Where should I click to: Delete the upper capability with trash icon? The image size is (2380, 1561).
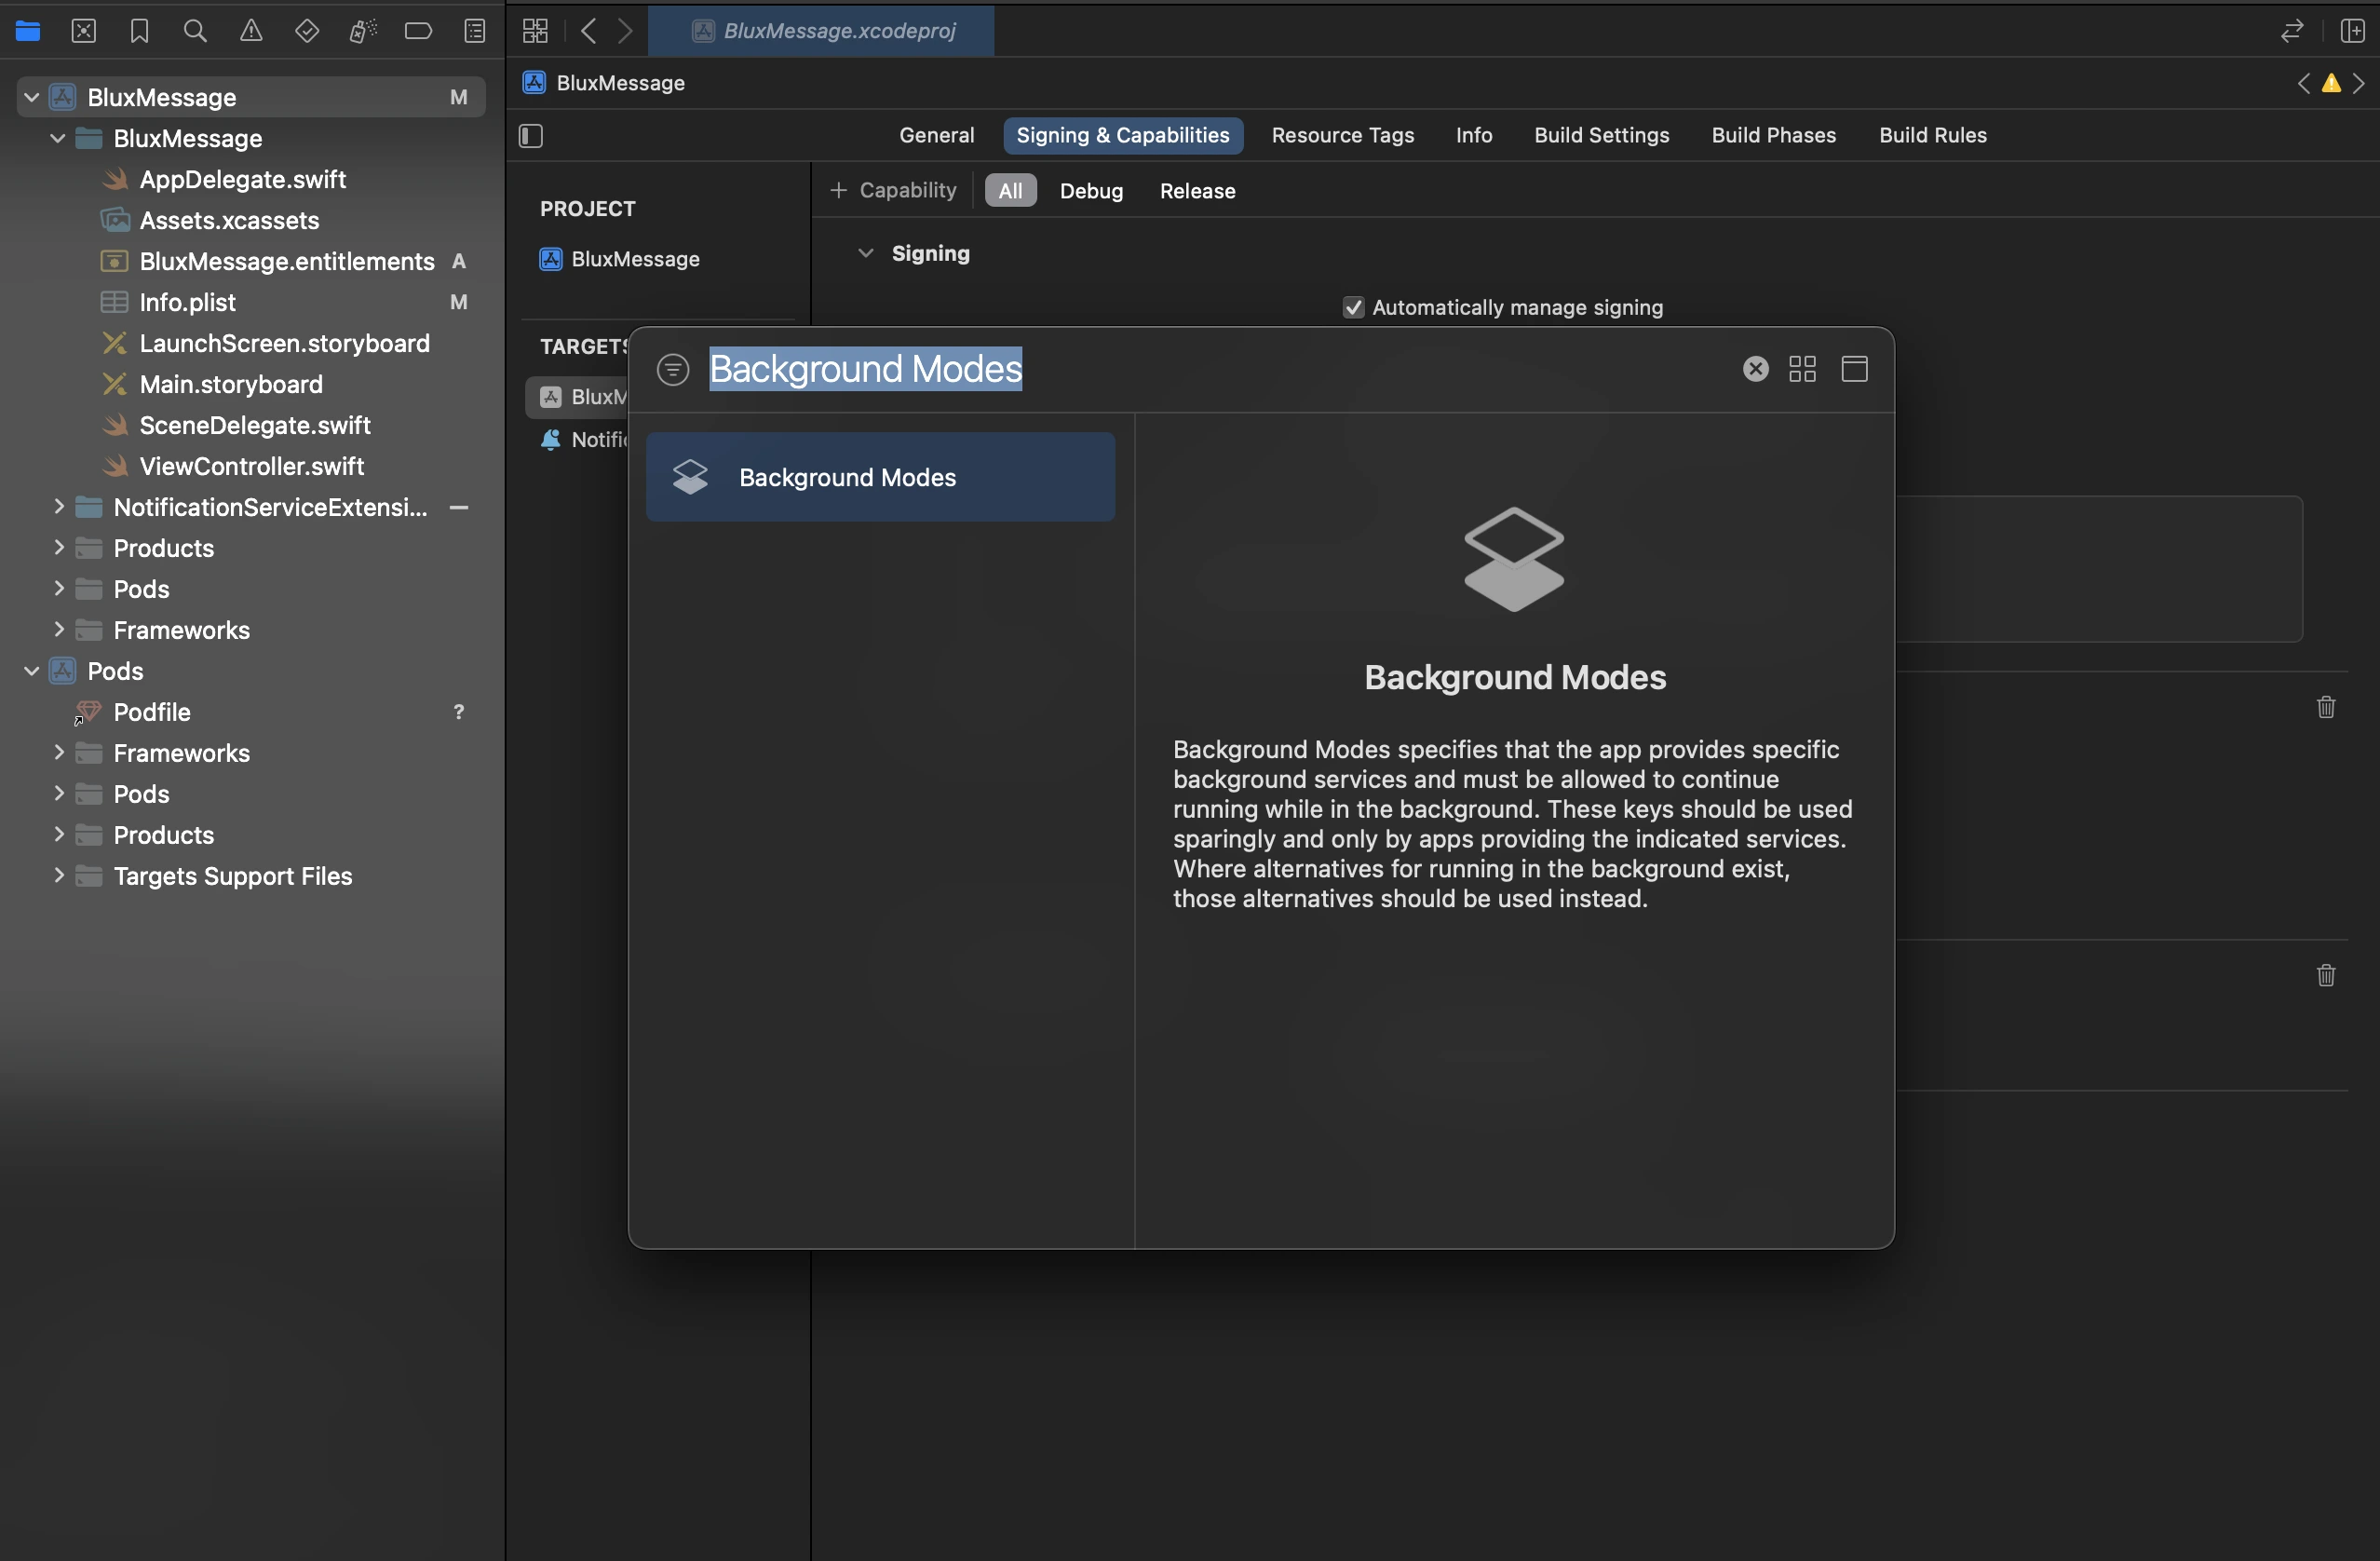pyautogui.click(x=2326, y=707)
